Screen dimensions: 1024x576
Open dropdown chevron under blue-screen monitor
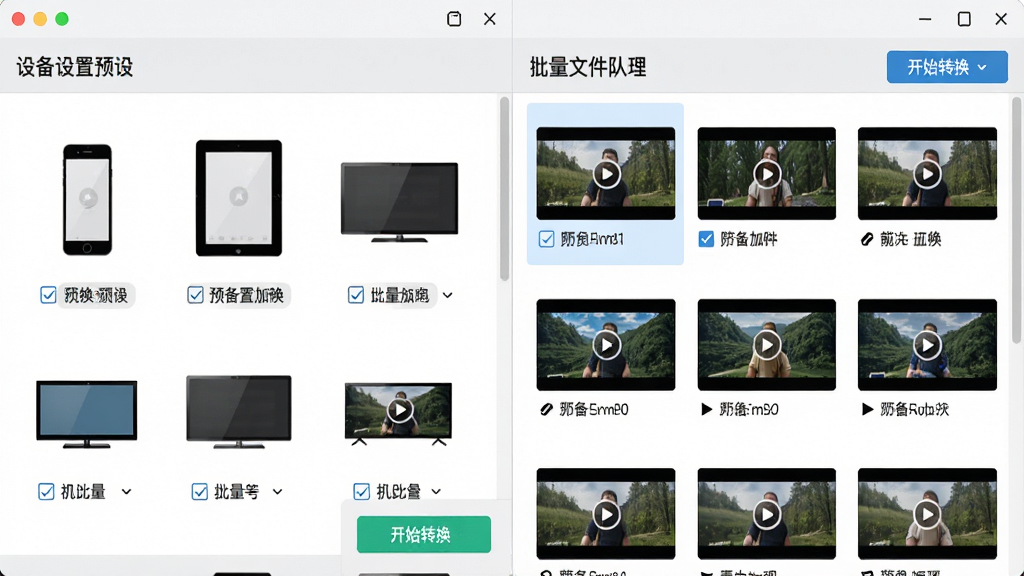[x=126, y=492]
